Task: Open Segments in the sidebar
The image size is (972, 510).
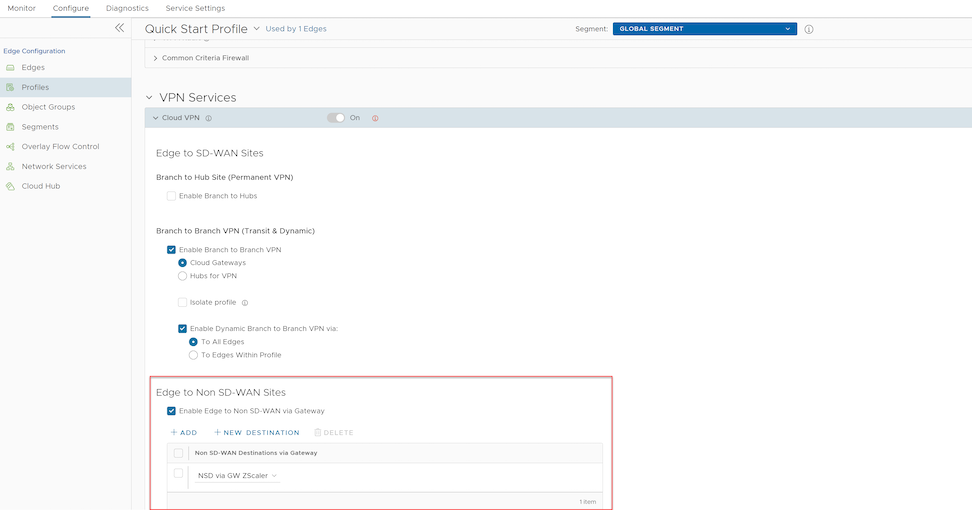Action: tap(39, 127)
